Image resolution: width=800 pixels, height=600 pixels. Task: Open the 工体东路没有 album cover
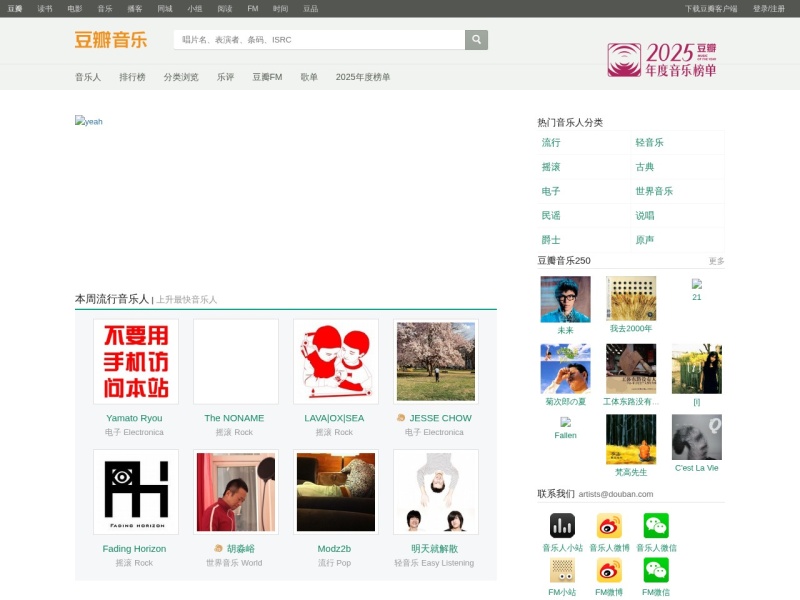[631, 368]
